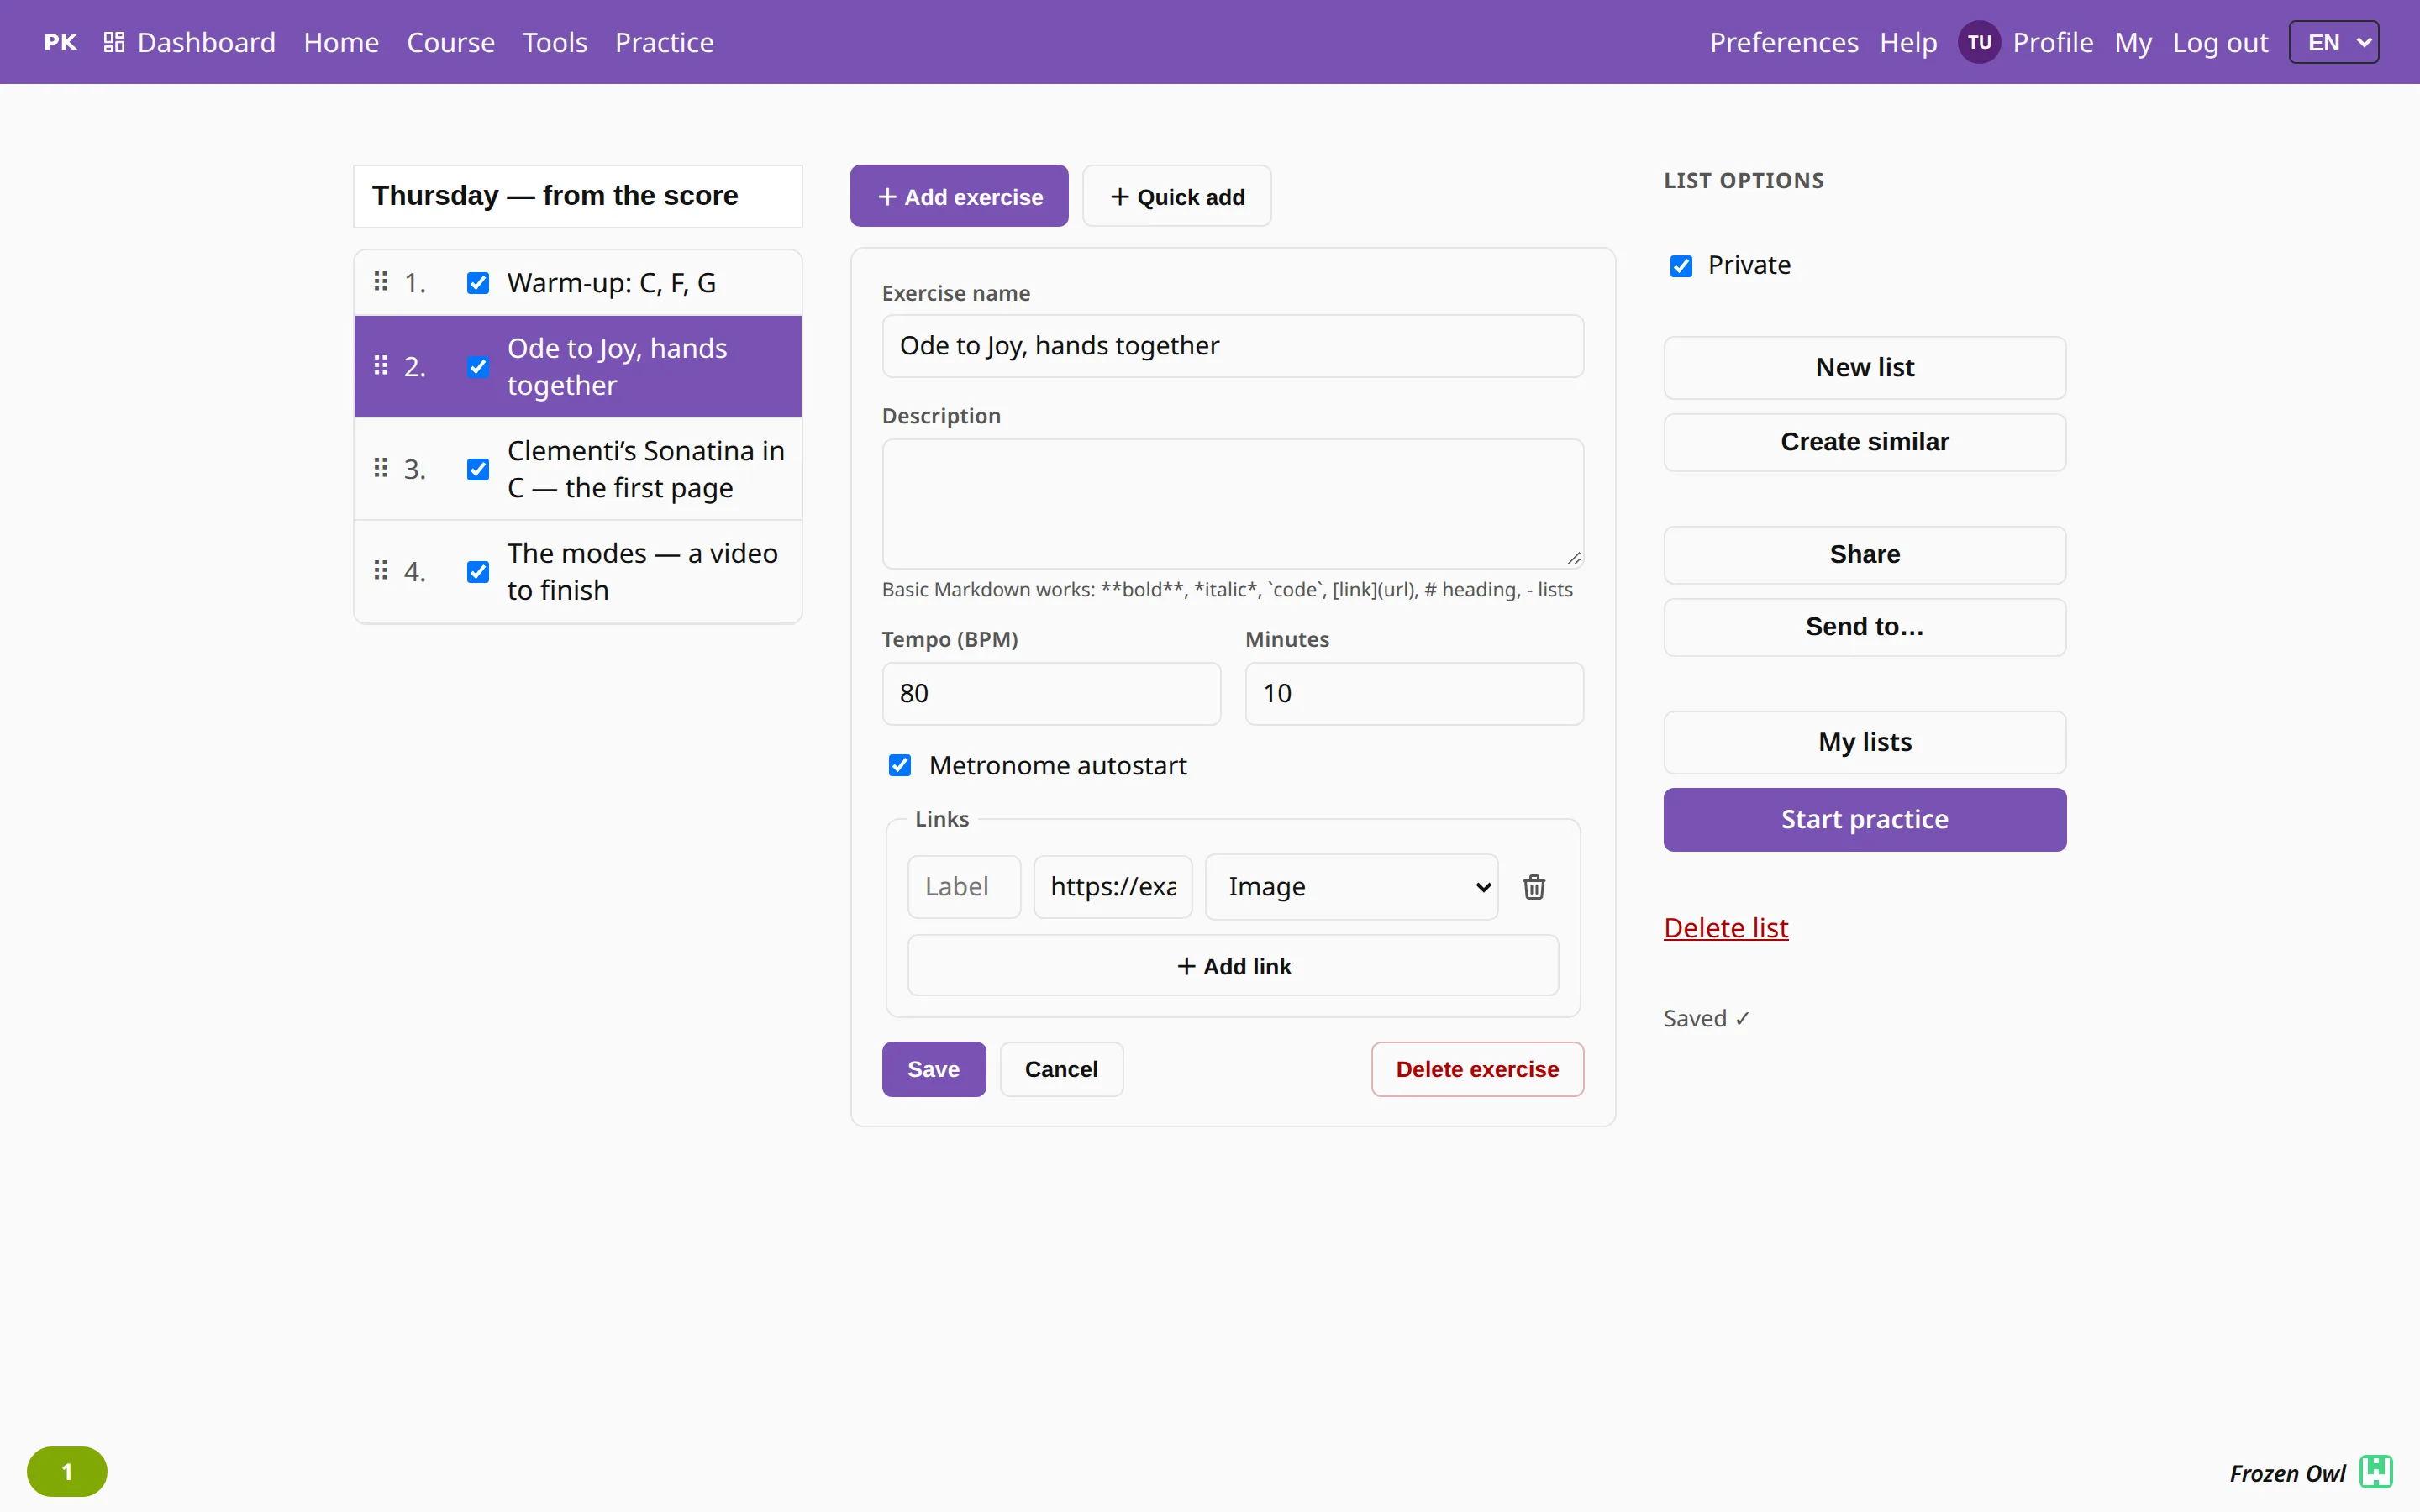Click drag handle for The modes item
The width and height of the screenshot is (2420, 1512).
pyautogui.click(x=380, y=571)
